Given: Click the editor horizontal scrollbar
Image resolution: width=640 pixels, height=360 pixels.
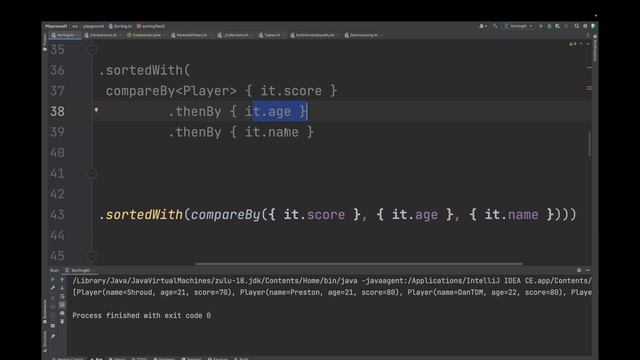Looking at the screenshot, I should tap(359, 264).
